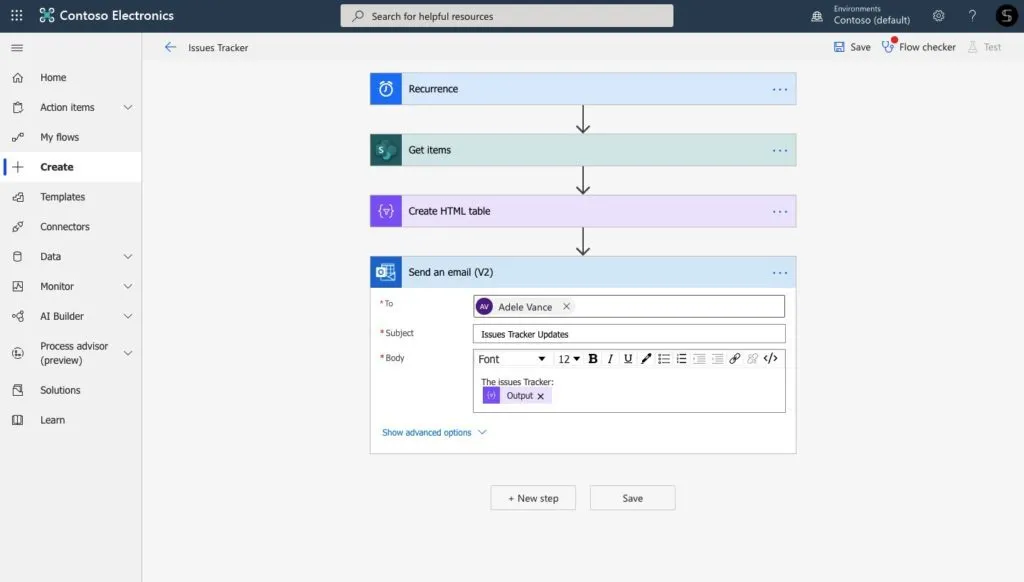1024x582 pixels.
Task: Open the Font dropdown in the body editor
Action: coord(511,359)
